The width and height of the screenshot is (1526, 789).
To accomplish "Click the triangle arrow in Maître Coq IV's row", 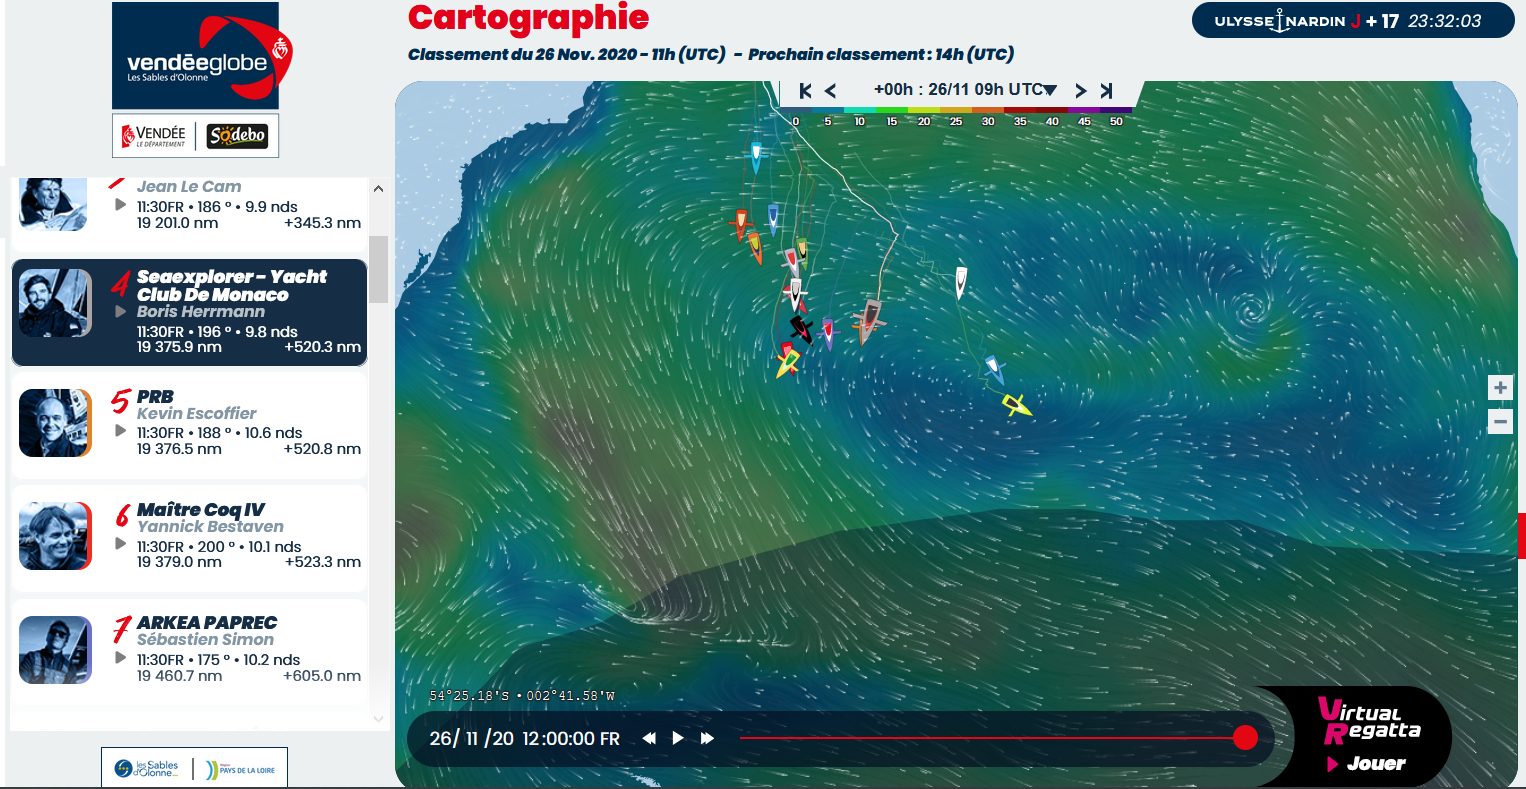I will 121,544.
